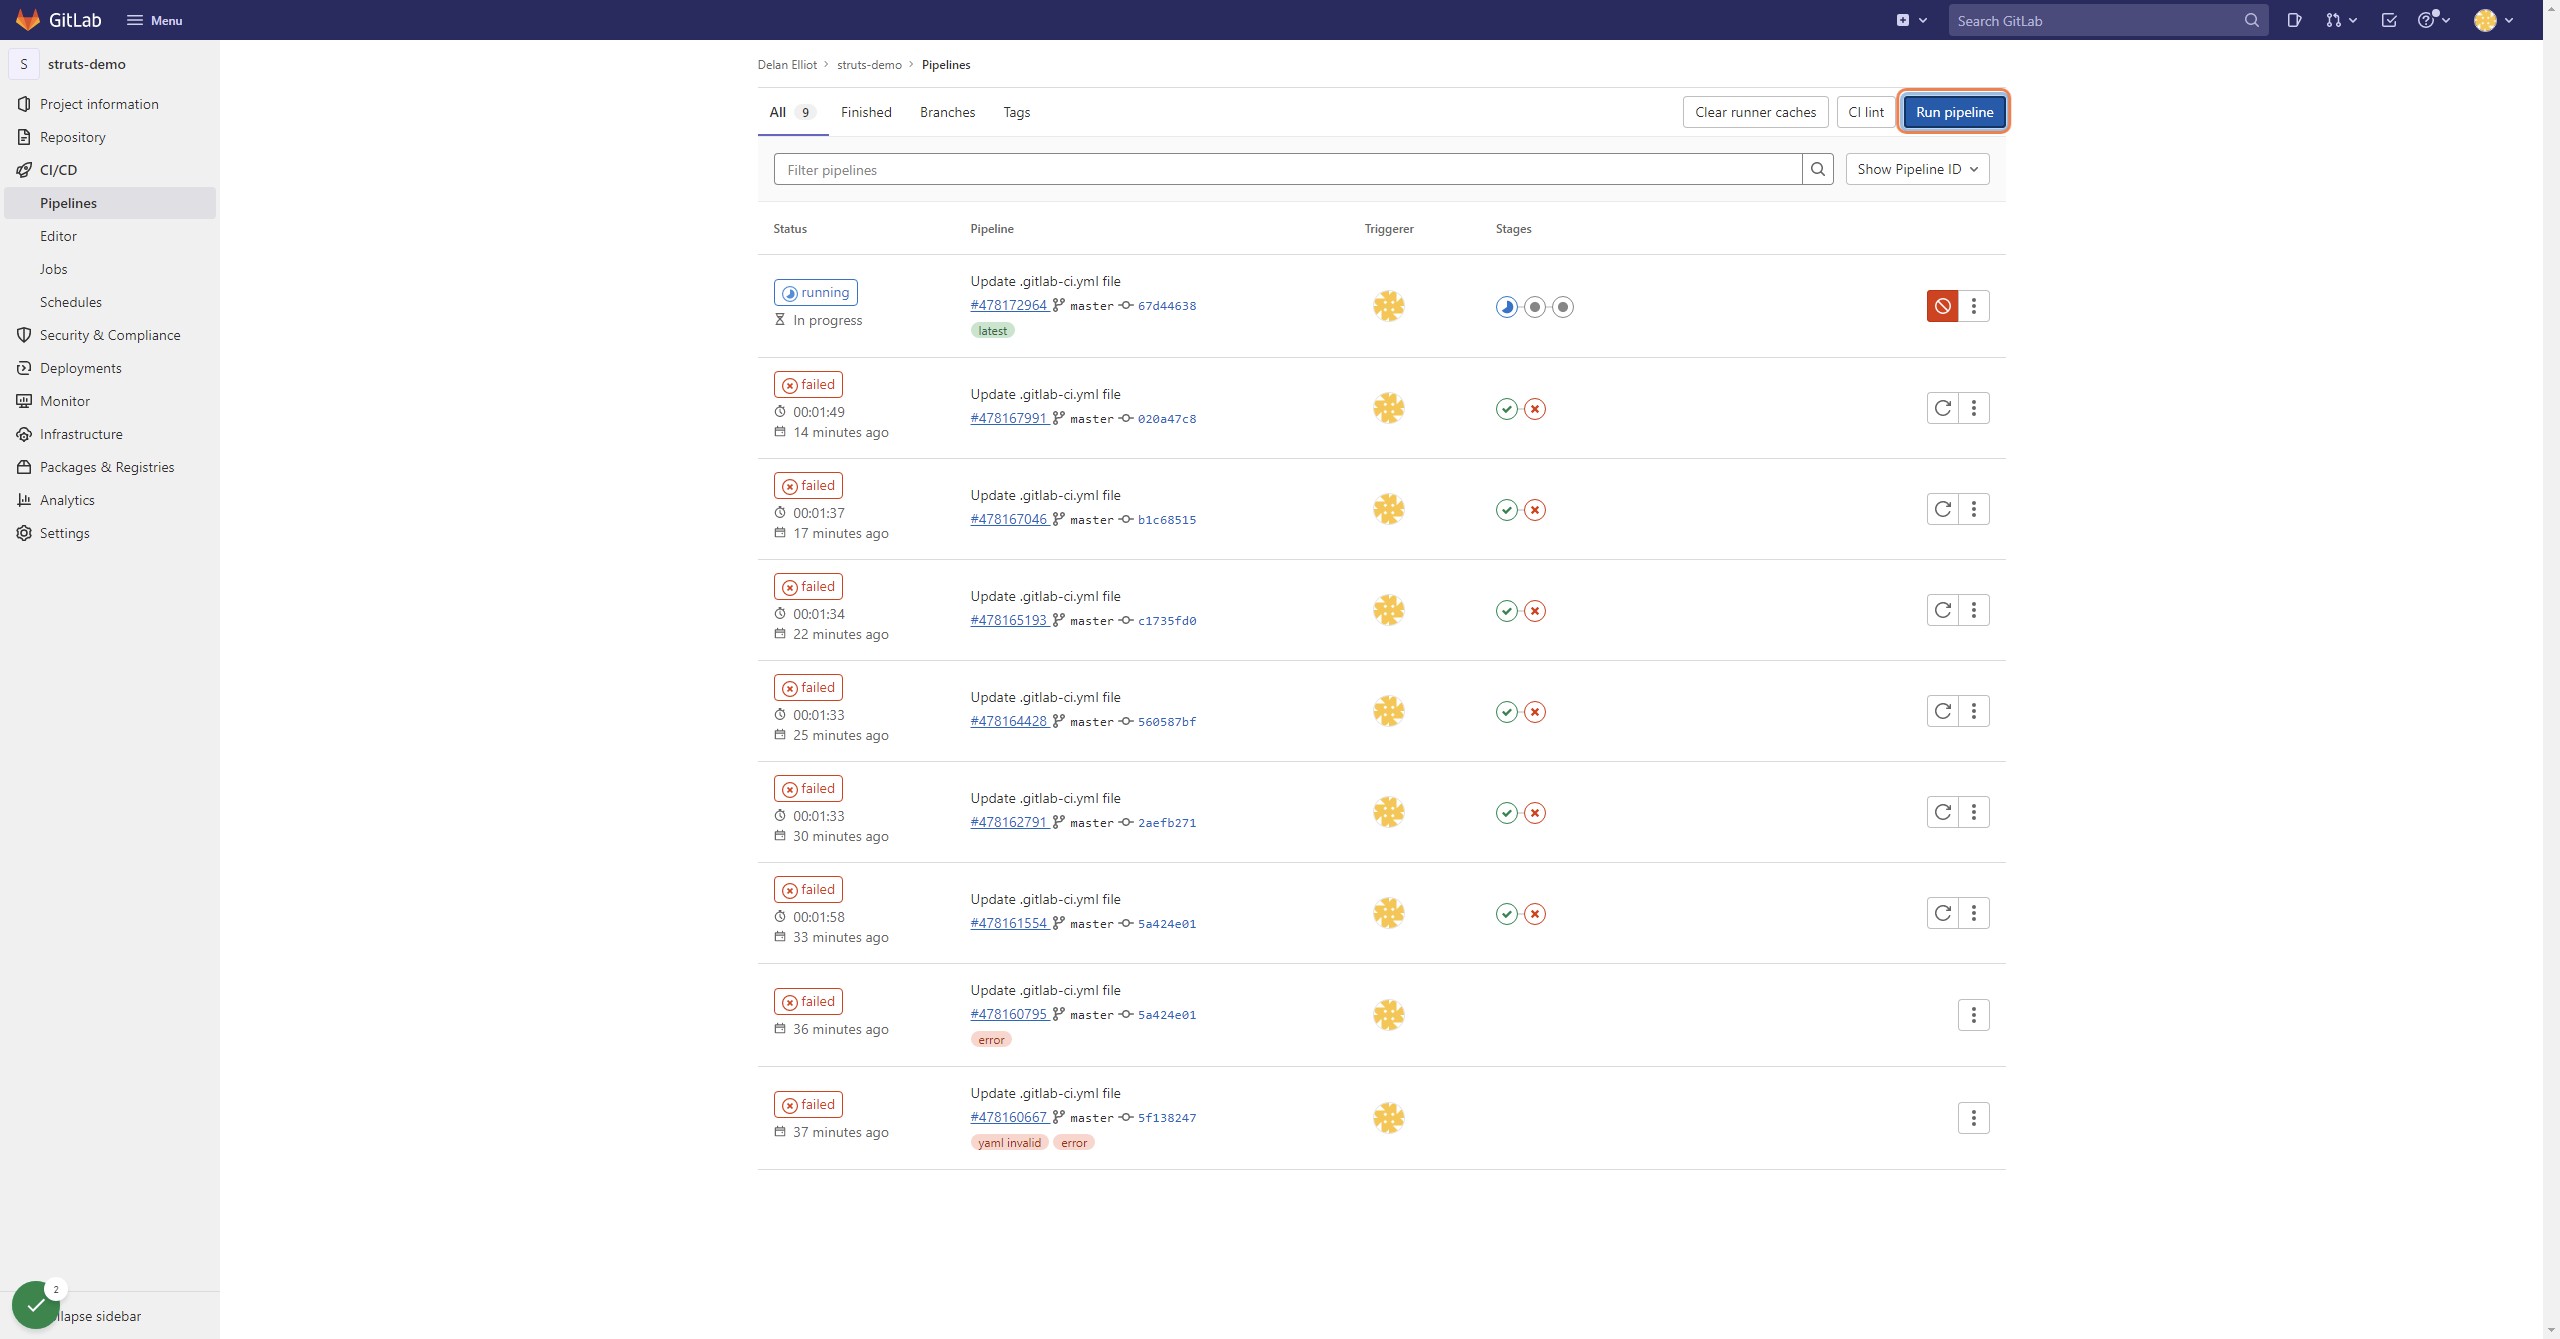This screenshot has height=1339, width=2560.
Task: Open more actions for pipeline #478160667
Action: (1973, 1118)
